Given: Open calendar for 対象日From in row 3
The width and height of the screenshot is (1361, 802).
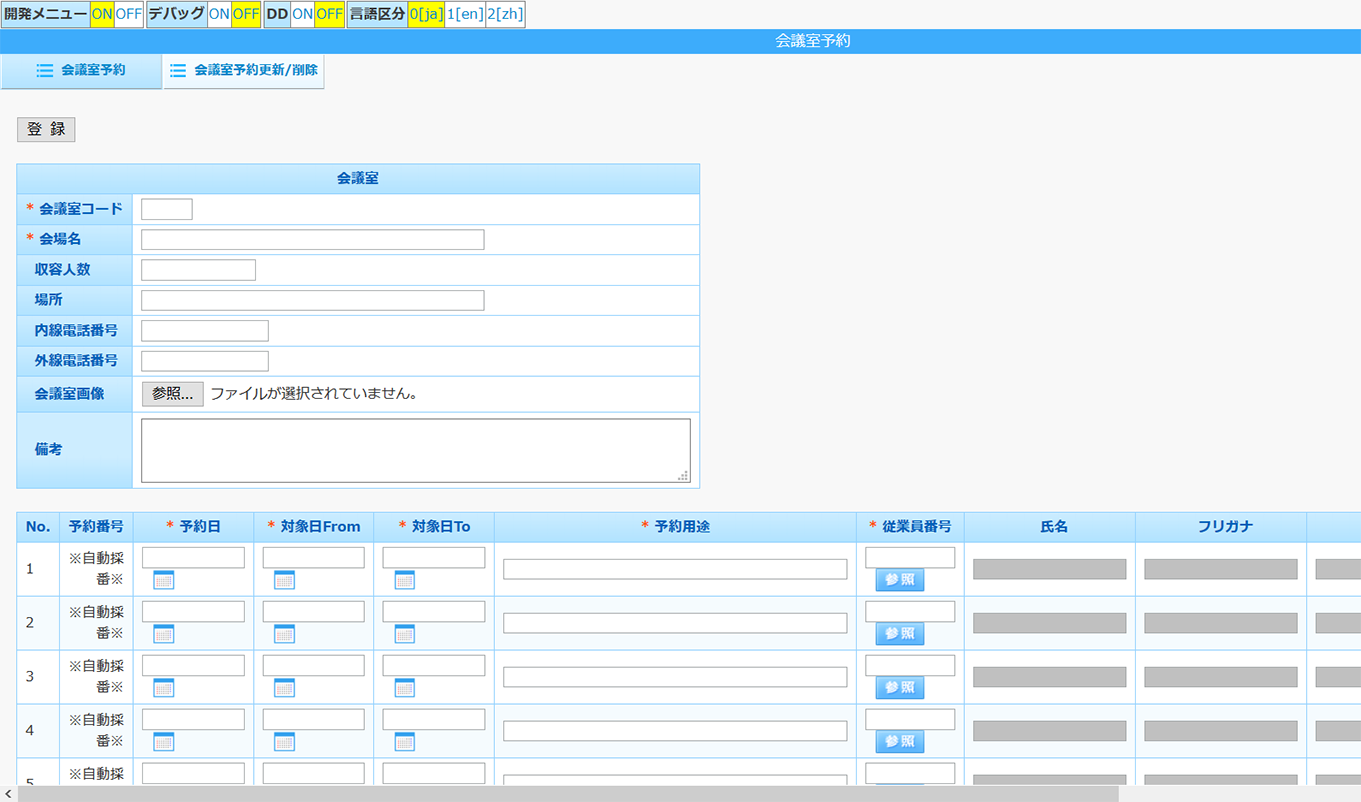Looking at the screenshot, I should point(284,688).
